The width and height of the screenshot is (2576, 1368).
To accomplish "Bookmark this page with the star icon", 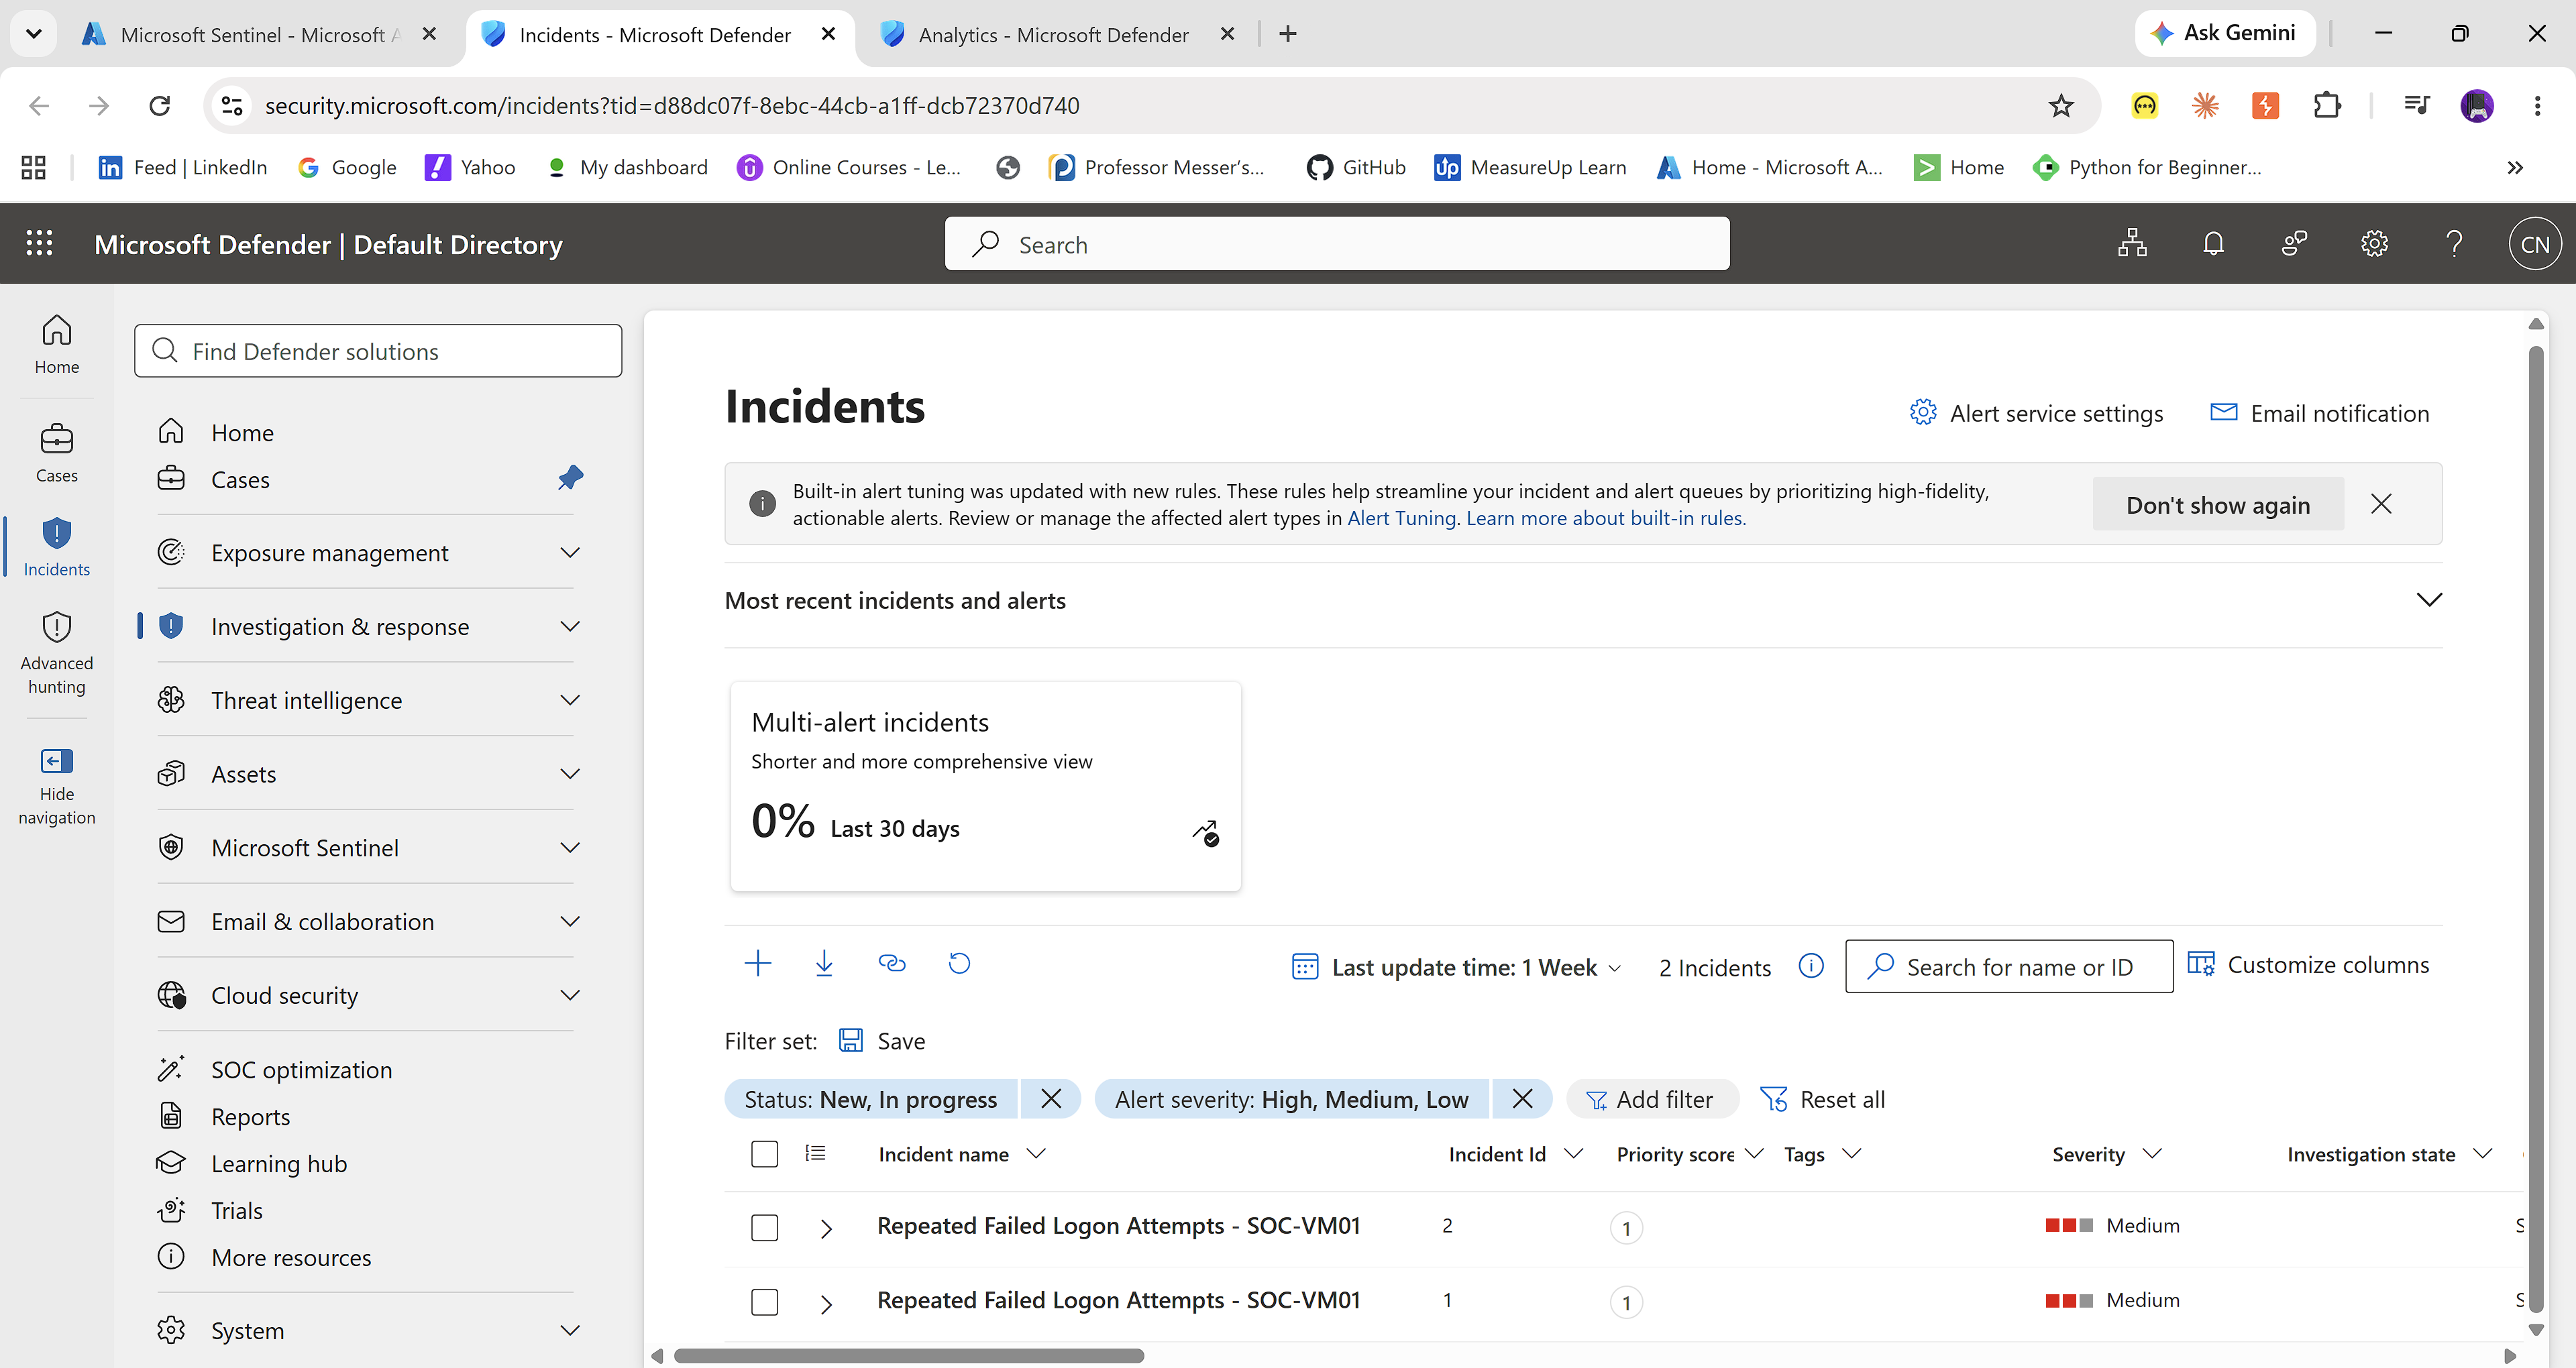I will (2061, 105).
